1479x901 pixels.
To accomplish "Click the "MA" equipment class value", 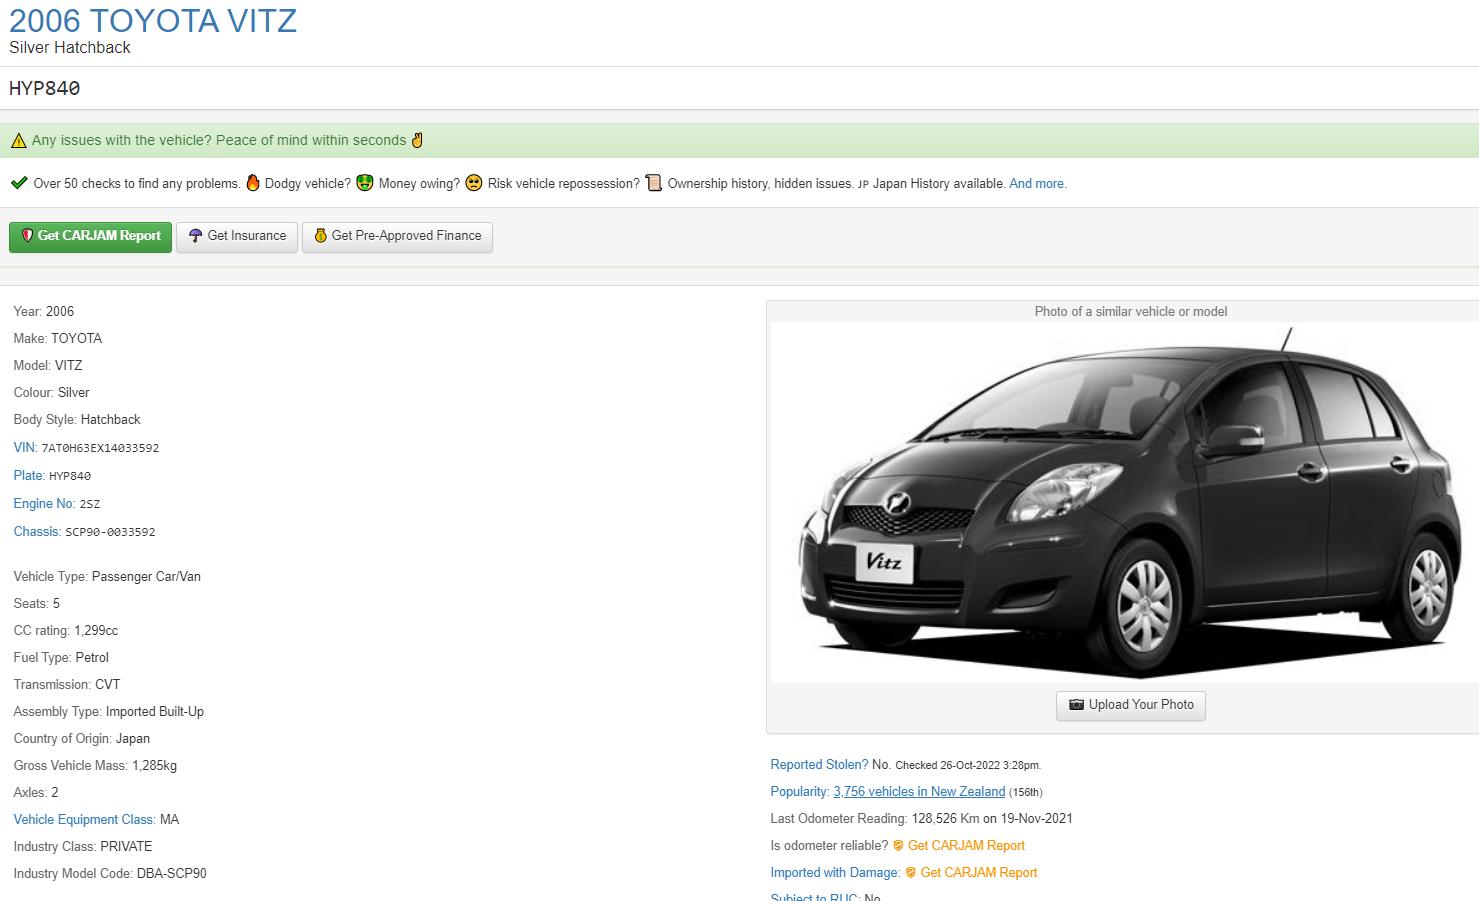I will coord(170,819).
